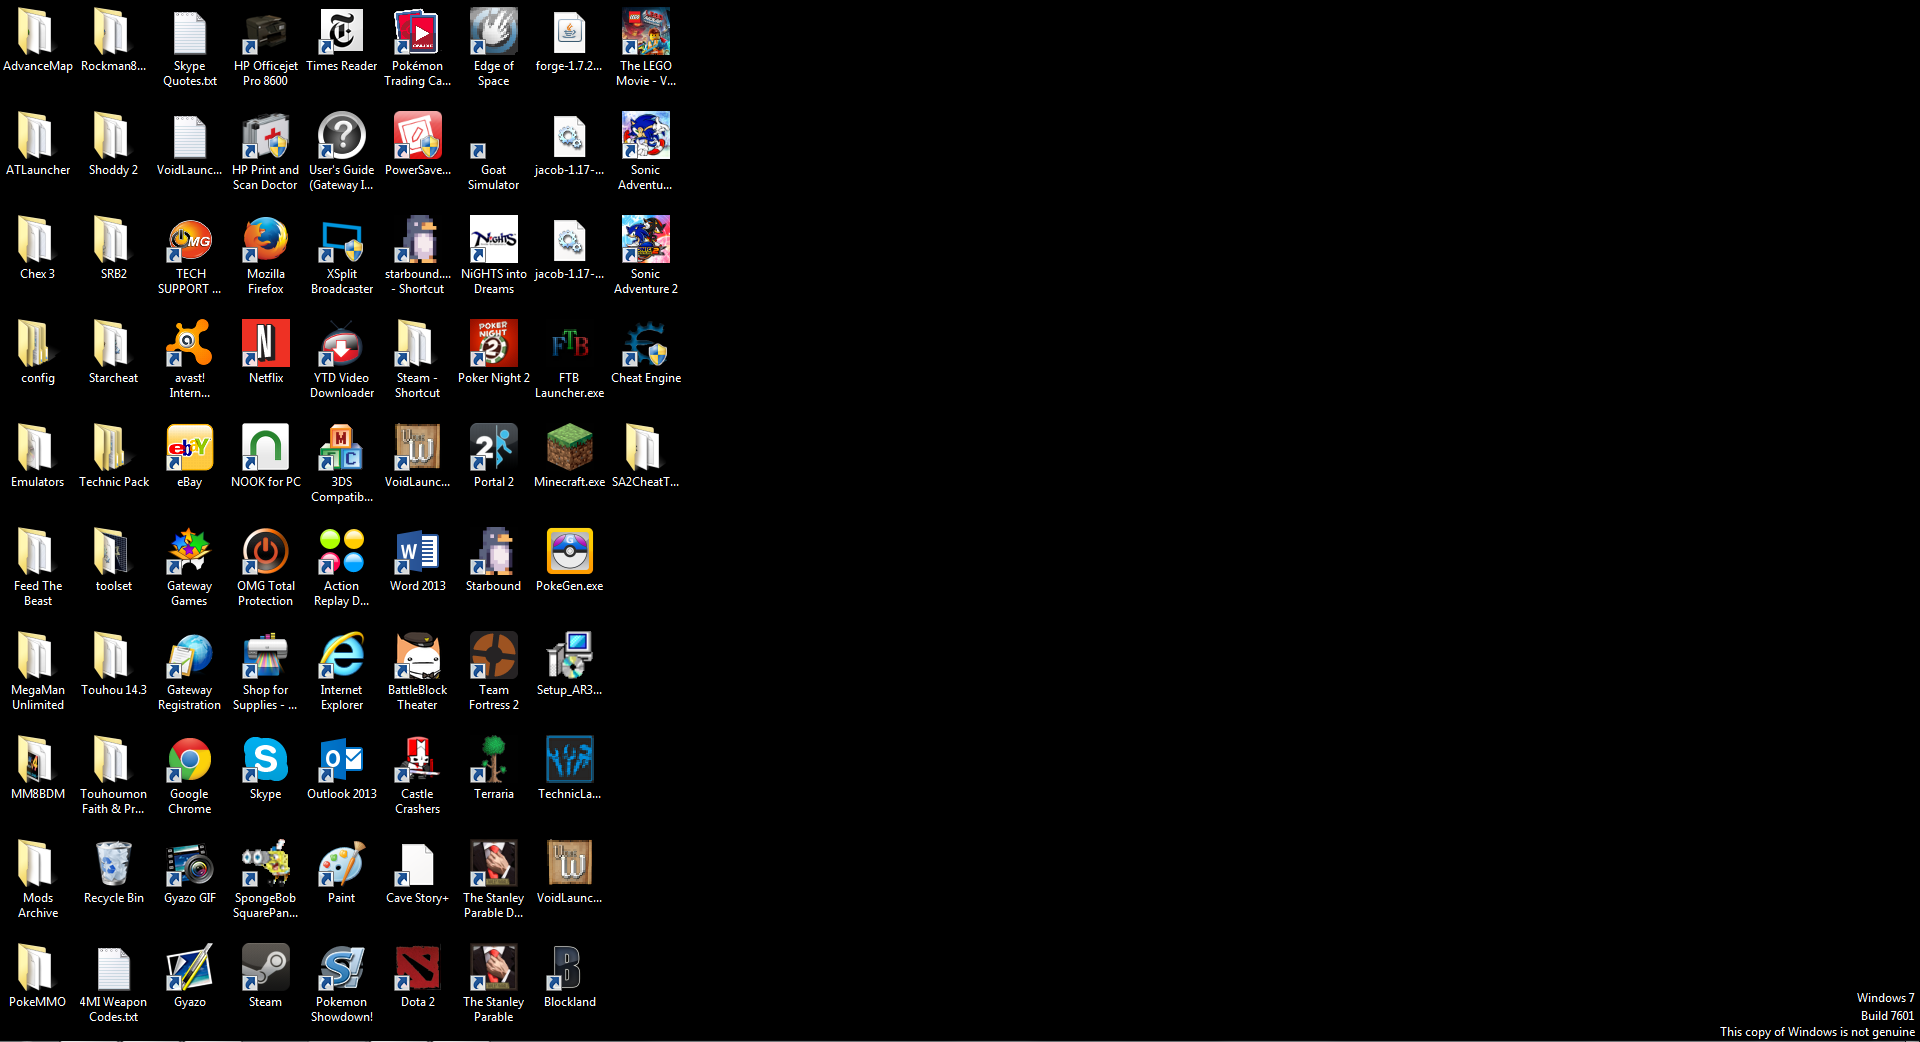
Task: Select the Poker Night 2 shortcut
Action: coord(494,345)
